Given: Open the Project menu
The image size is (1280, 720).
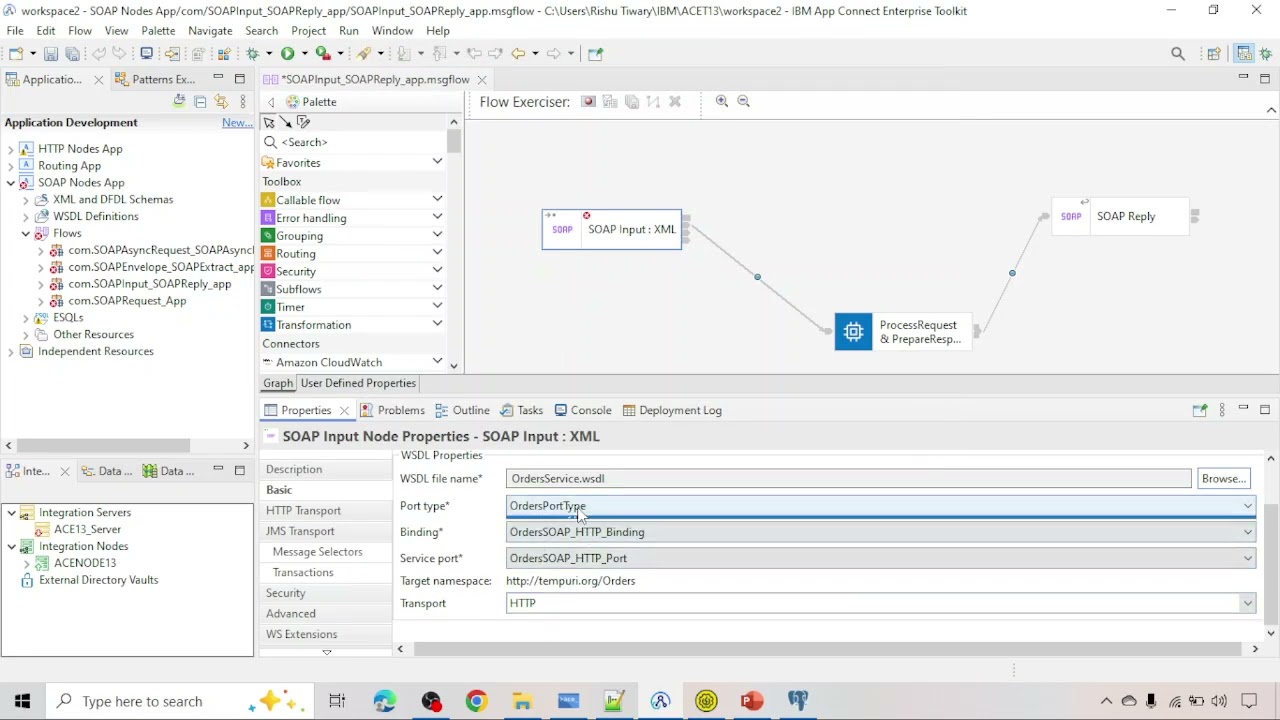Looking at the screenshot, I should 308,31.
